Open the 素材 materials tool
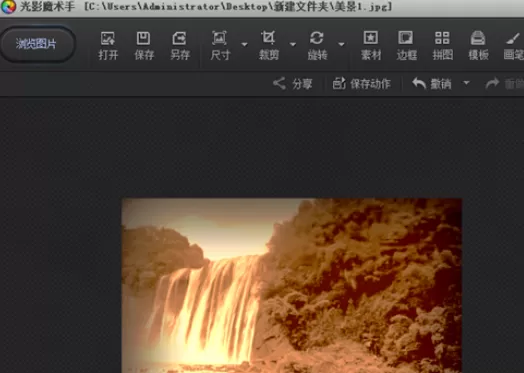This screenshot has width=524, height=373. (x=371, y=46)
